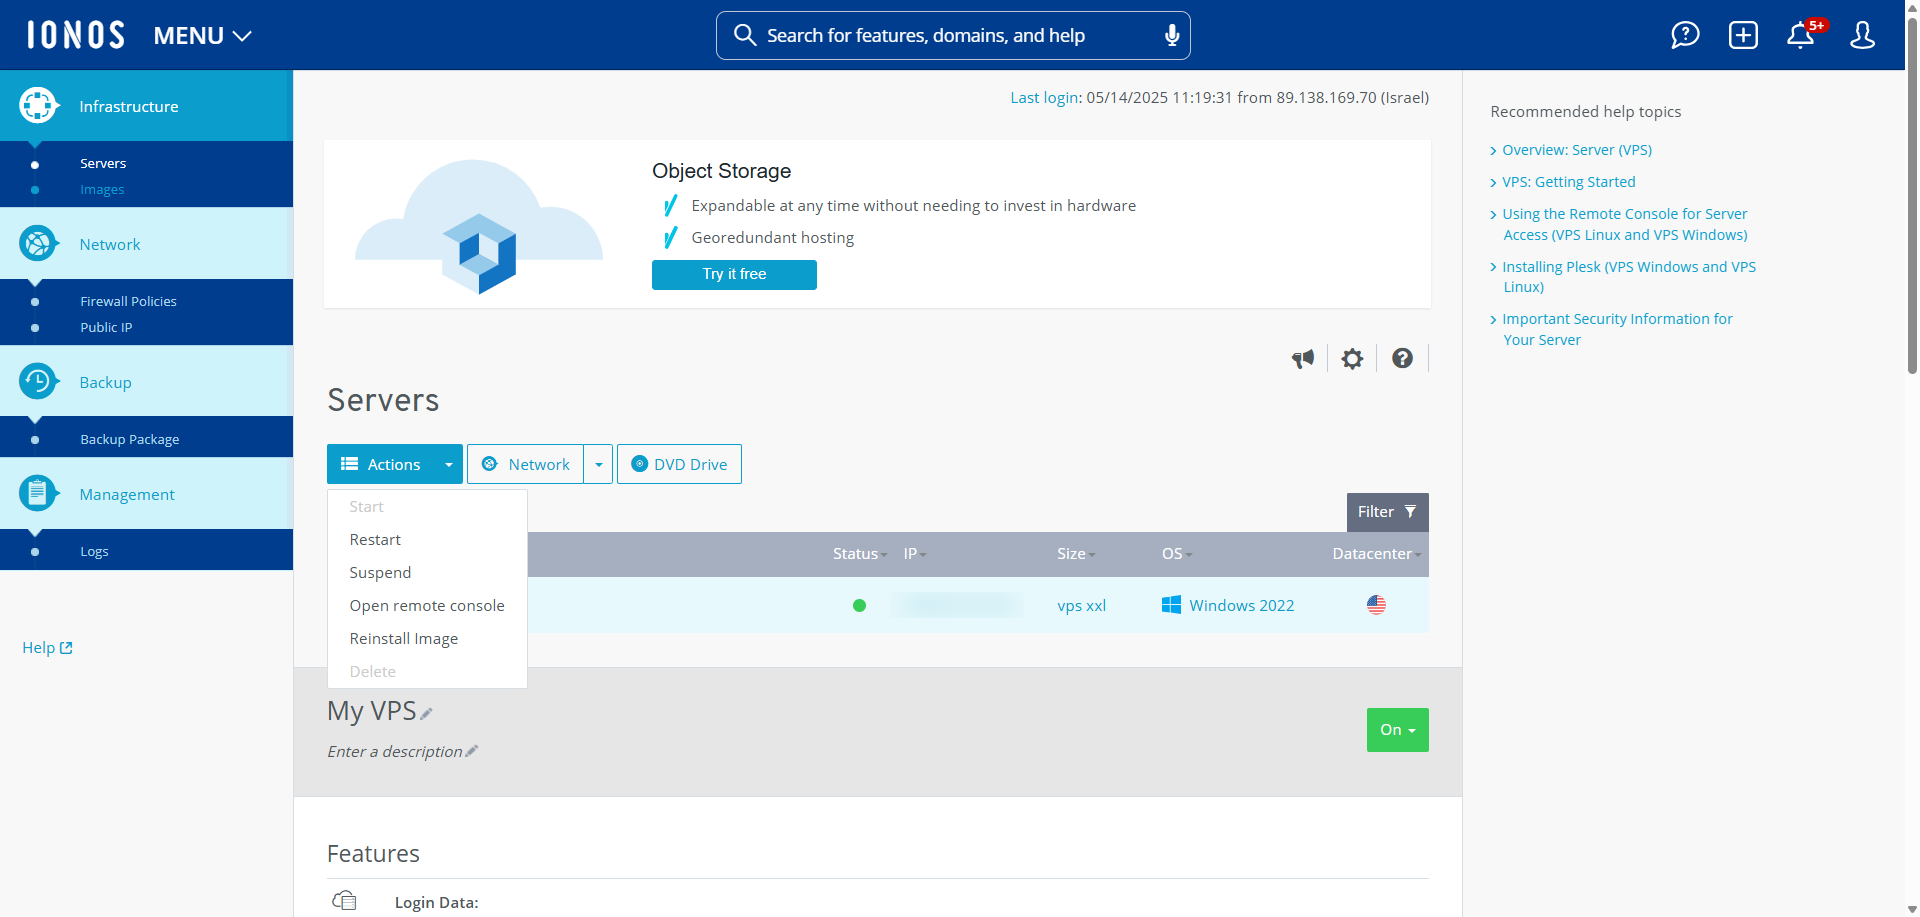Open the external Help link

47,647
